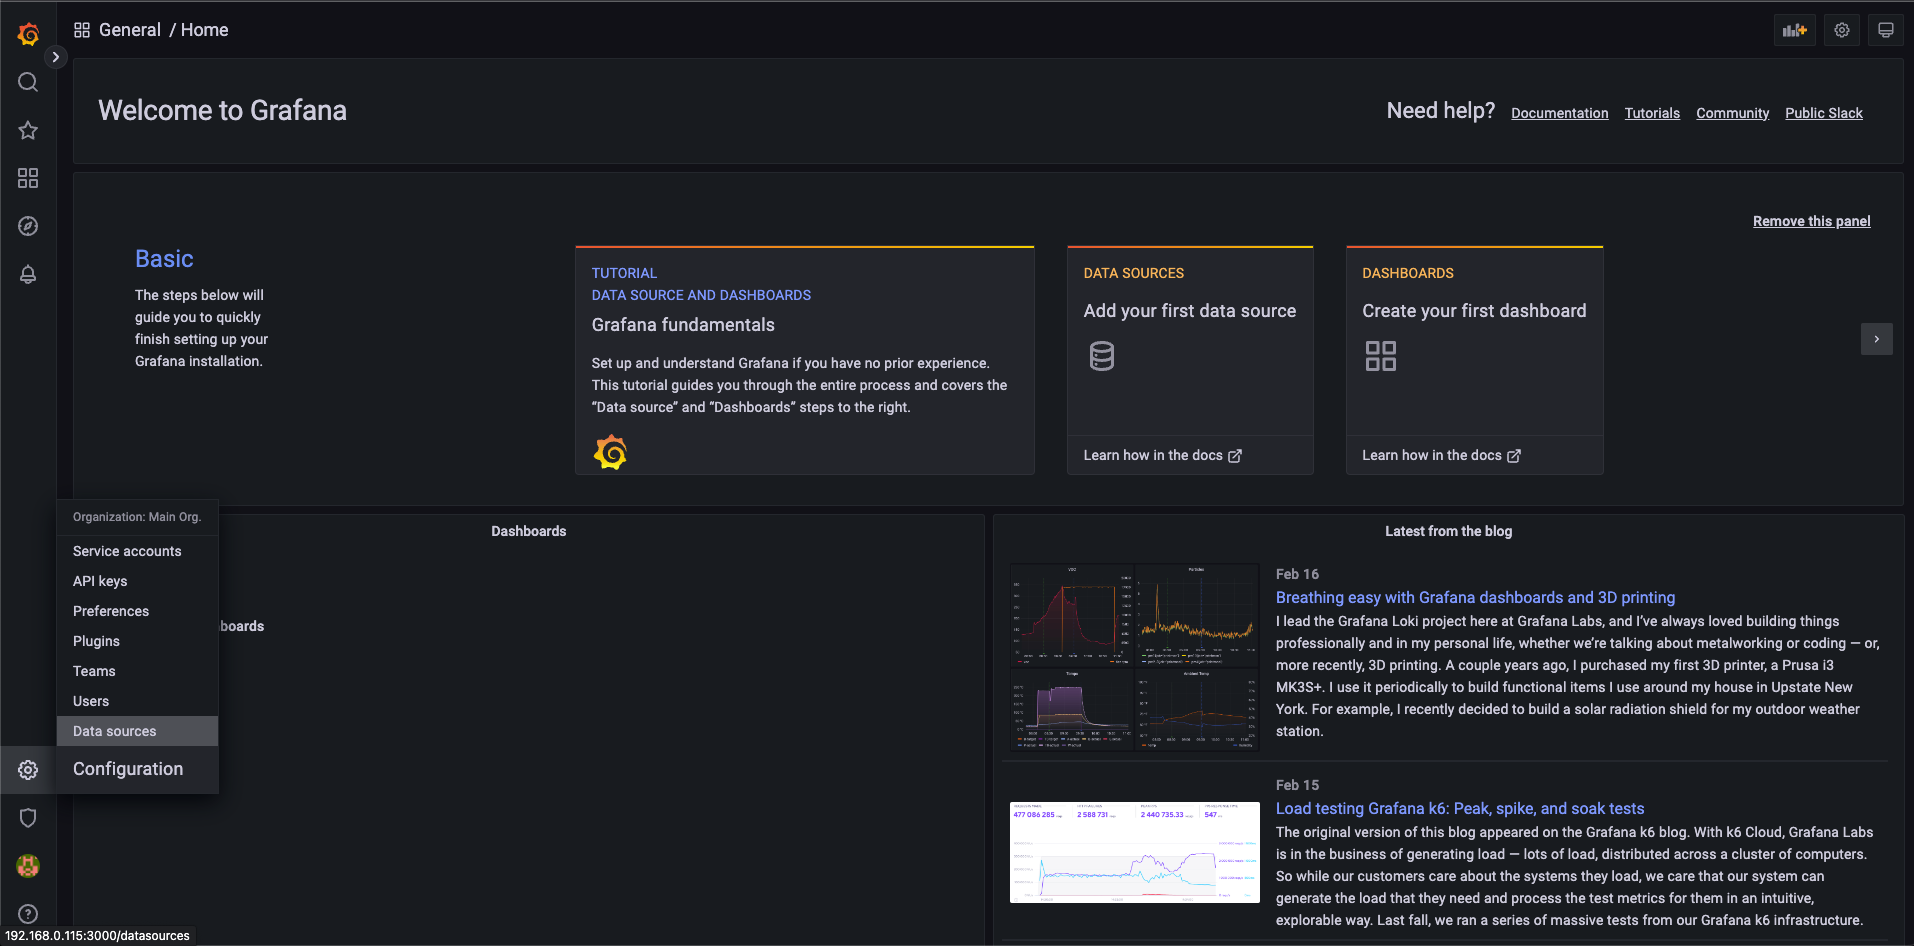The image size is (1914, 946).
Task: Click the Feb 16 date text
Action: point(1297,574)
